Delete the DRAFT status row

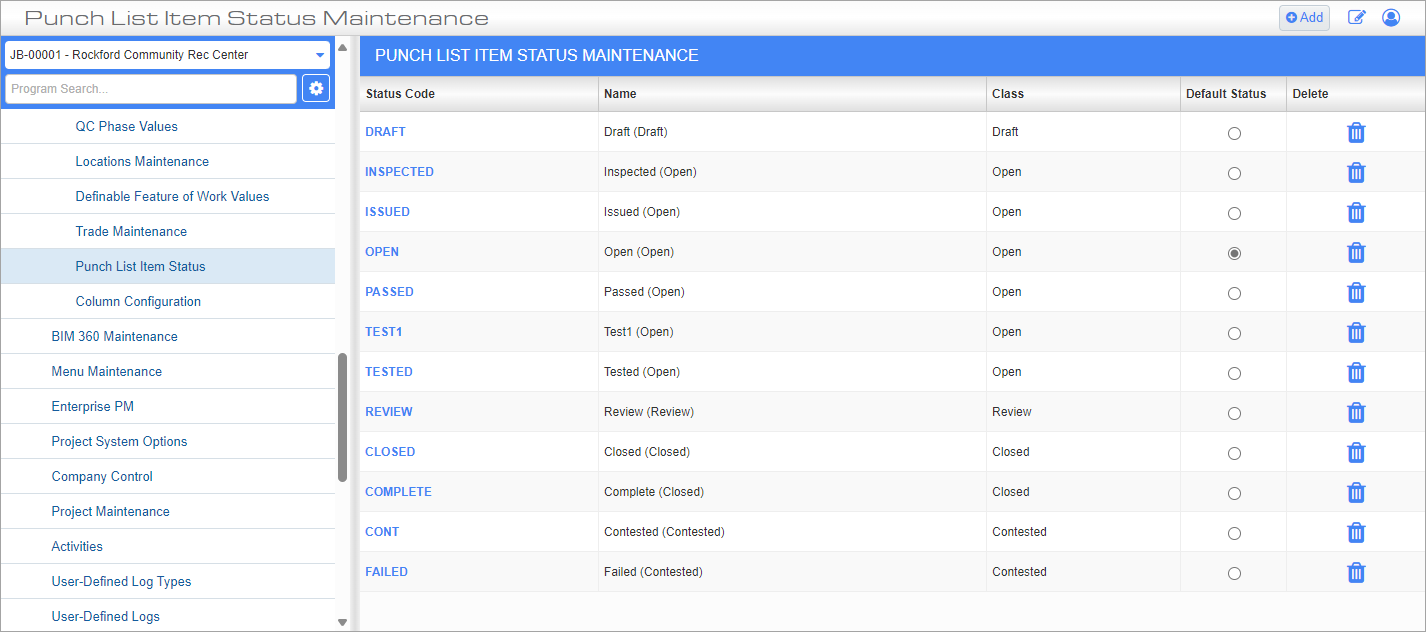click(1356, 132)
